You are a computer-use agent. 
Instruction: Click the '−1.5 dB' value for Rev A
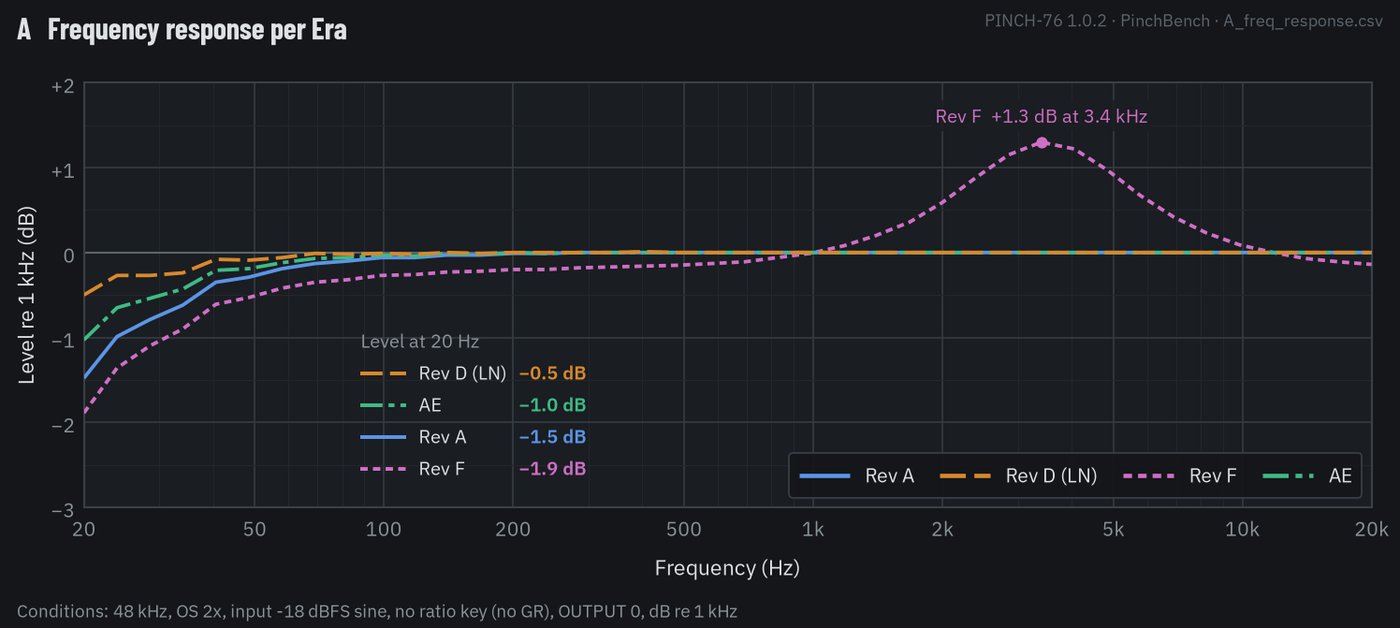tap(552, 437)
